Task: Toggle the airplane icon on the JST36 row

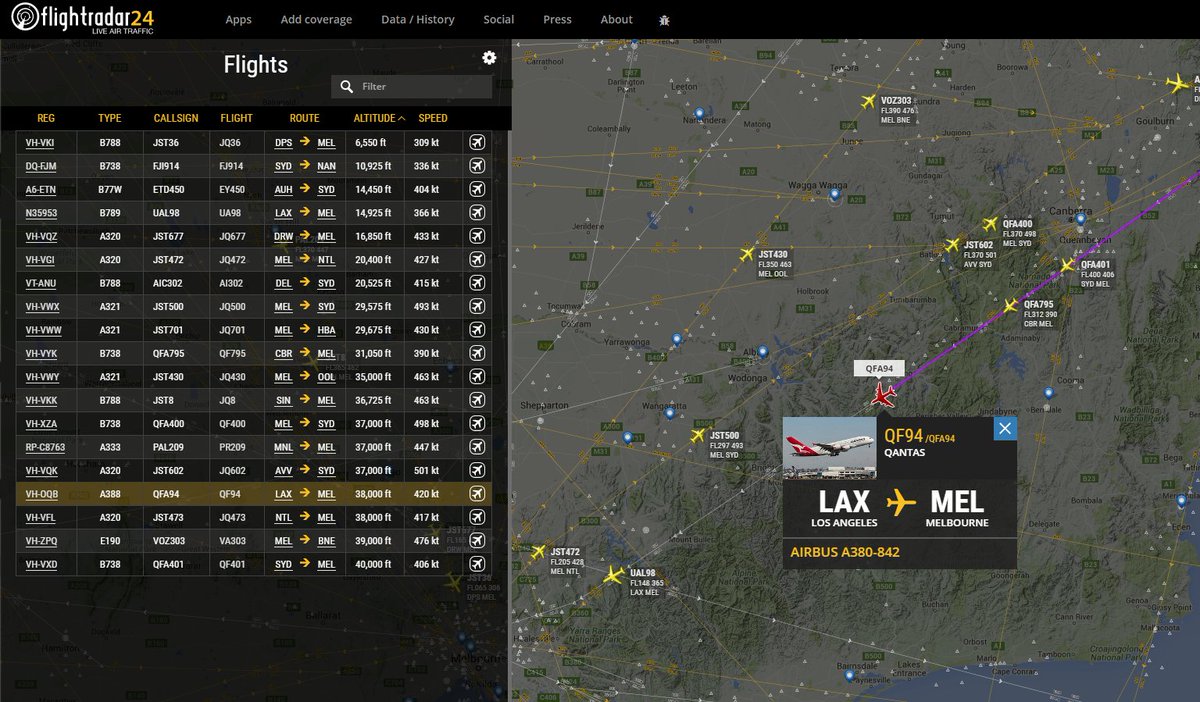Action: pyautogui.click(x=477, y=142)
